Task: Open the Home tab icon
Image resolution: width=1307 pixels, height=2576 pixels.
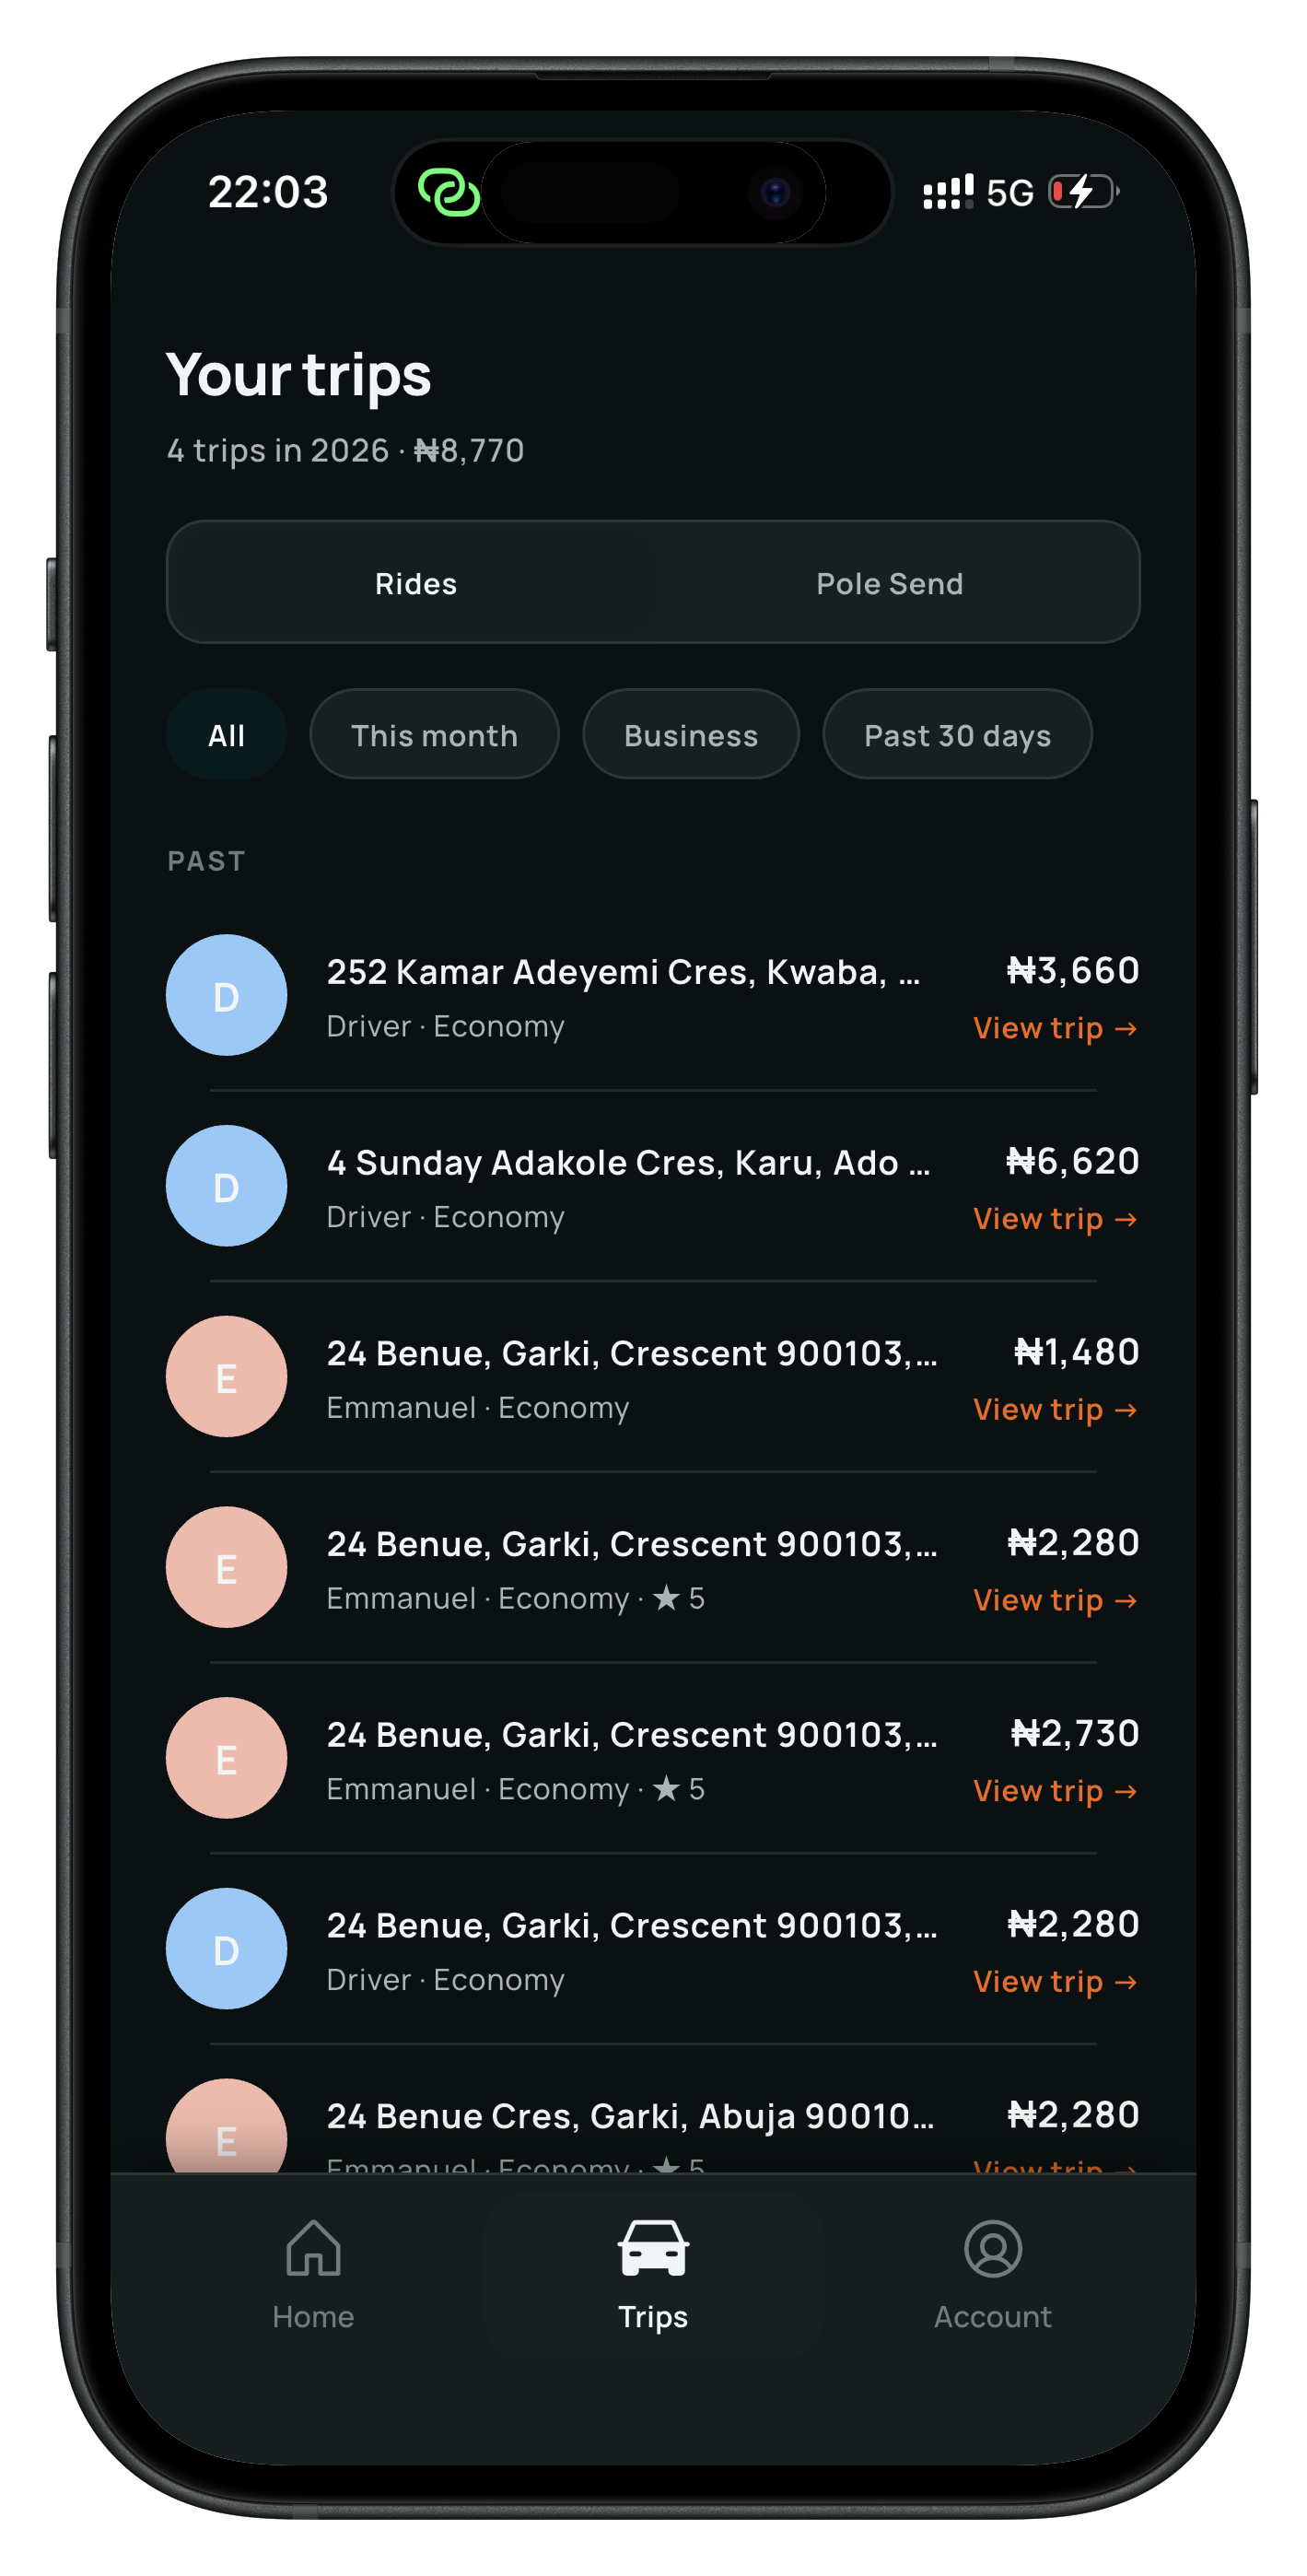Action: (x=313, y=2248)
